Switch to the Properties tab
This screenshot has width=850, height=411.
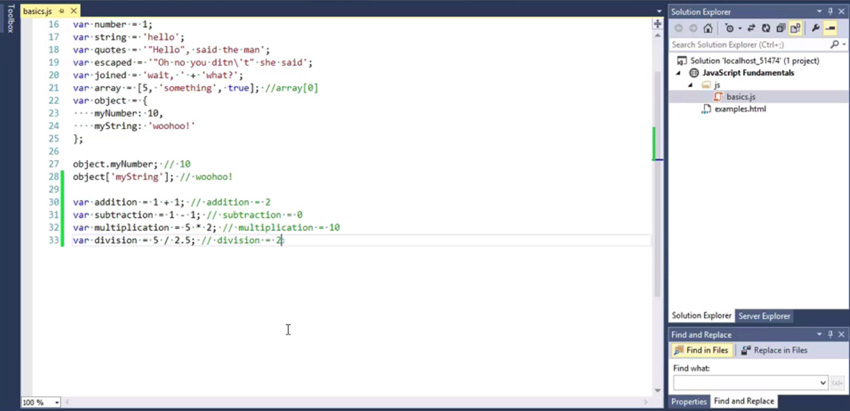tap(689, 401)
